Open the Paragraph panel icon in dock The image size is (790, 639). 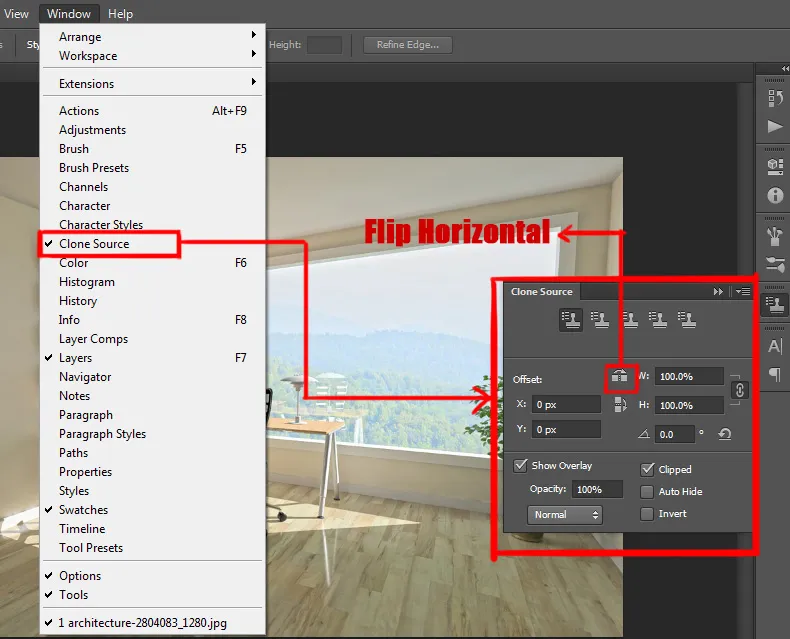pyautogui.click(x=775, y=374)
